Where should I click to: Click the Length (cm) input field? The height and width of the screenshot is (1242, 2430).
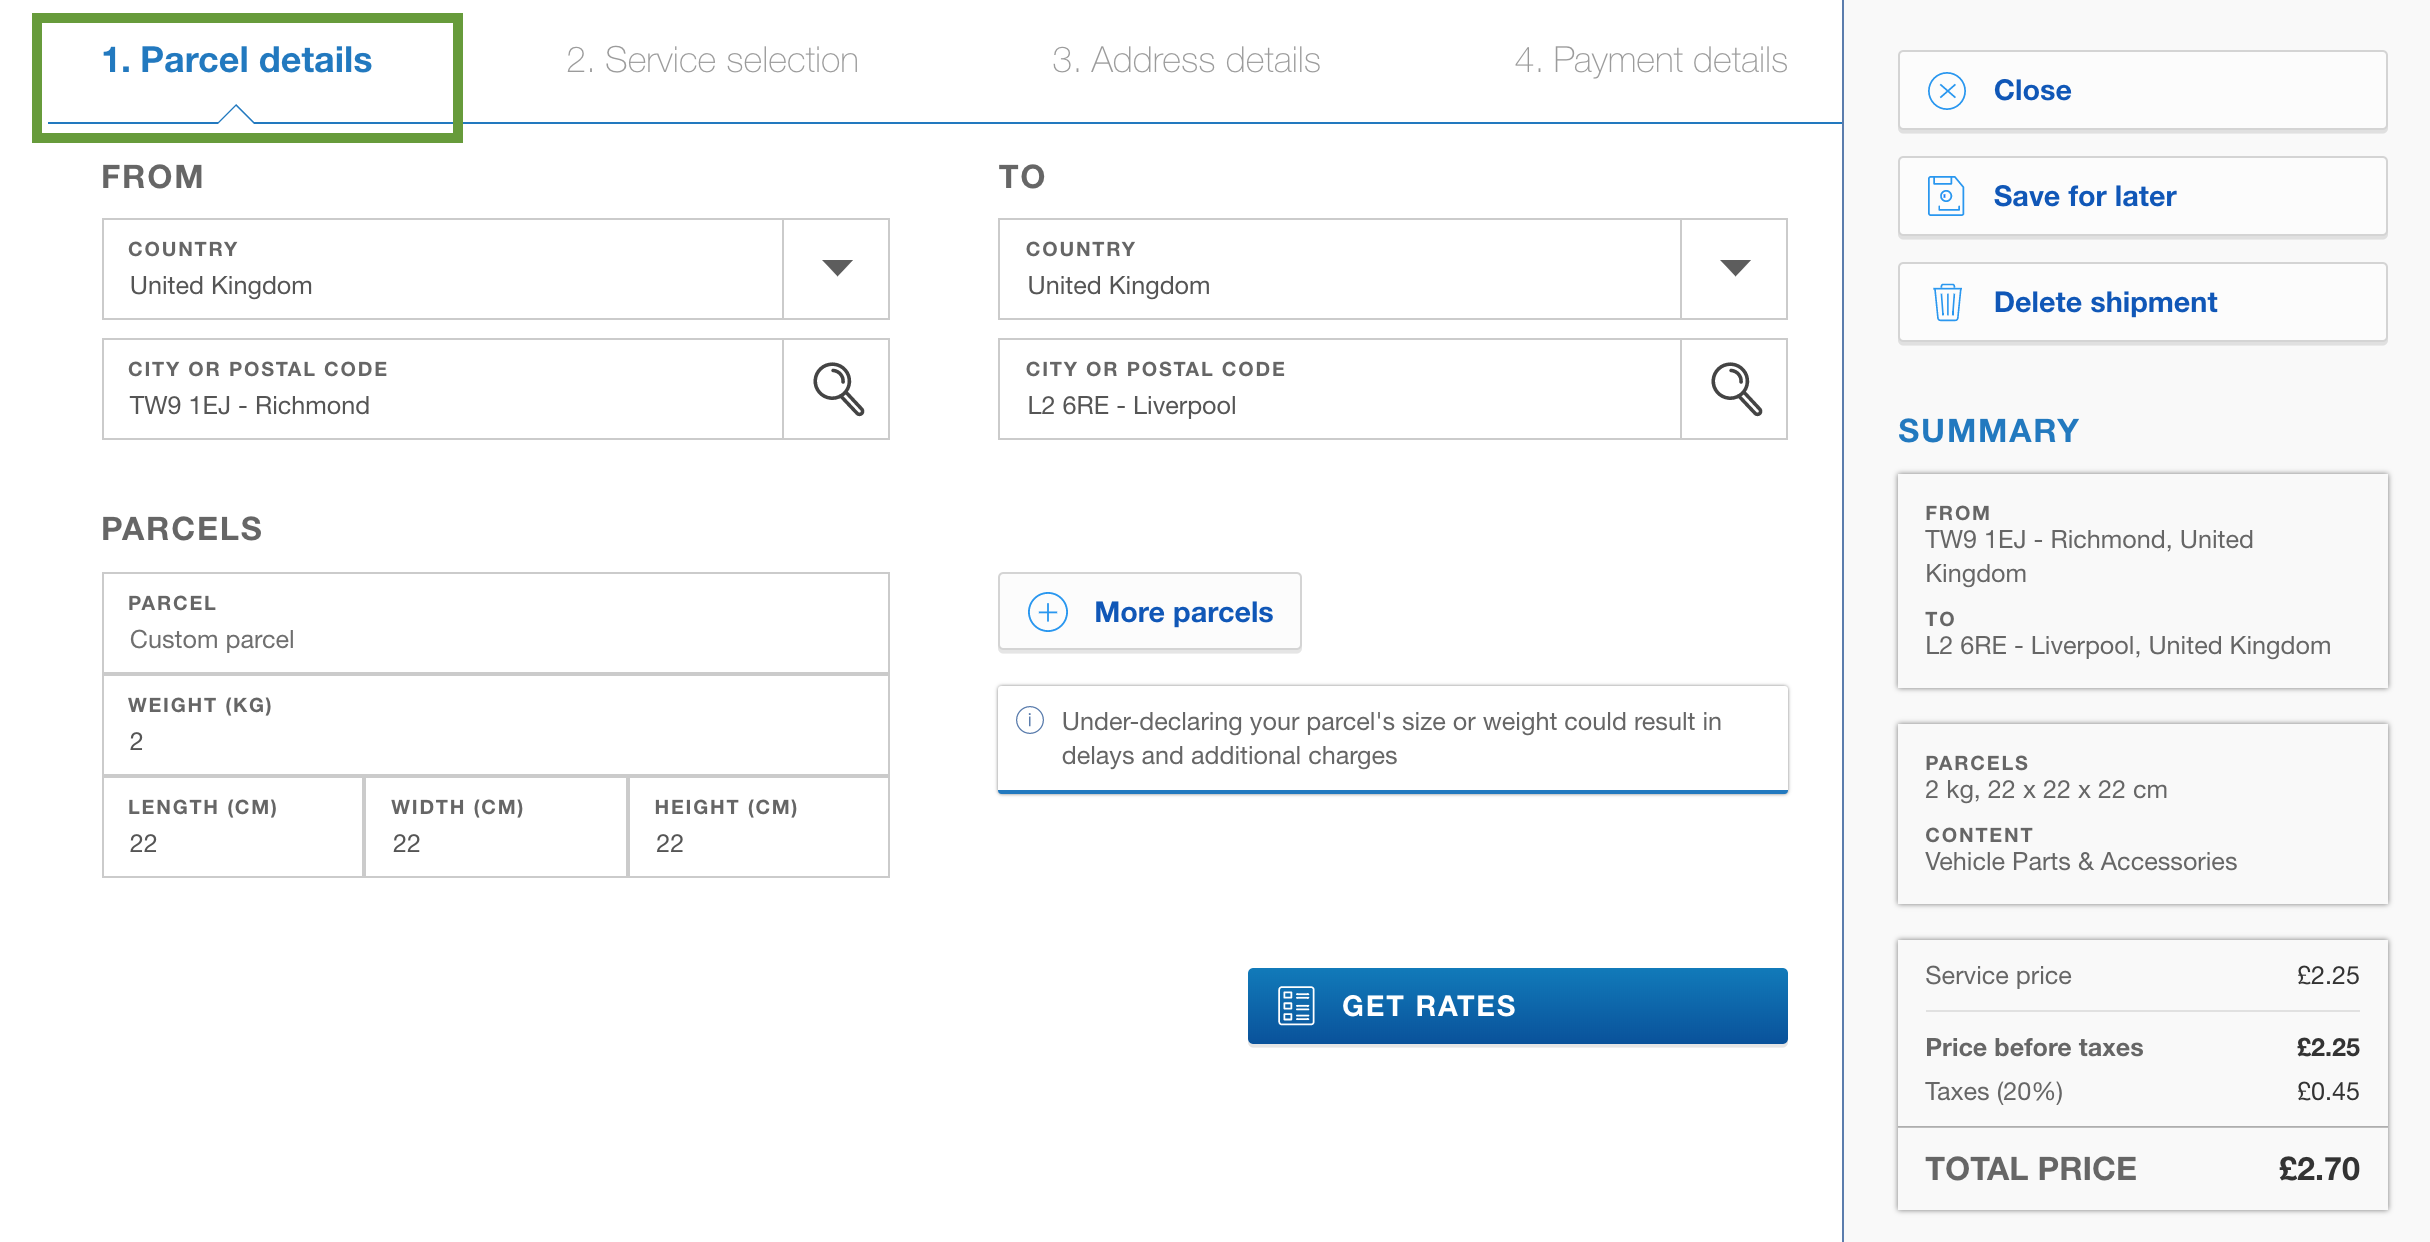point(233,827)
